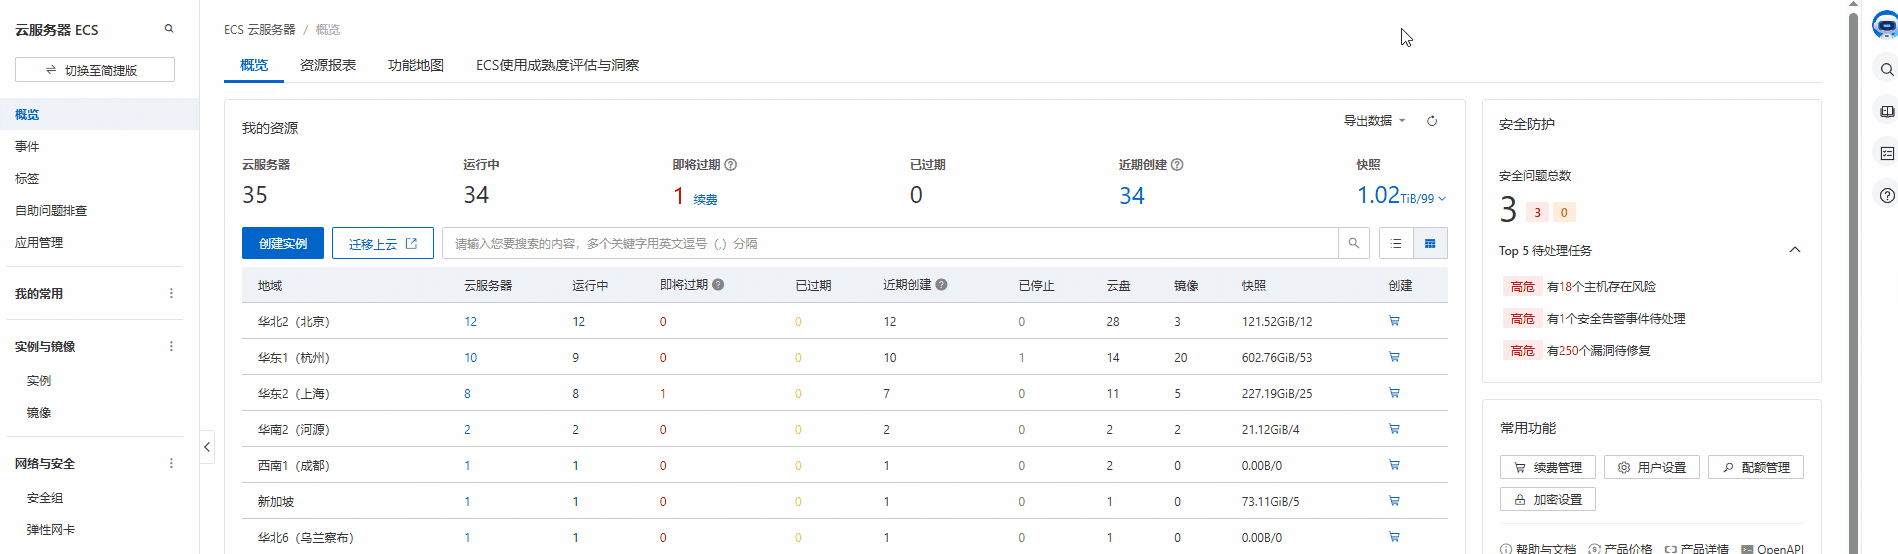The height and width of the screenshot is (554, 1898).
Task: Click create cart icon for 西南1（成都）
Action: coord(1394,465)
